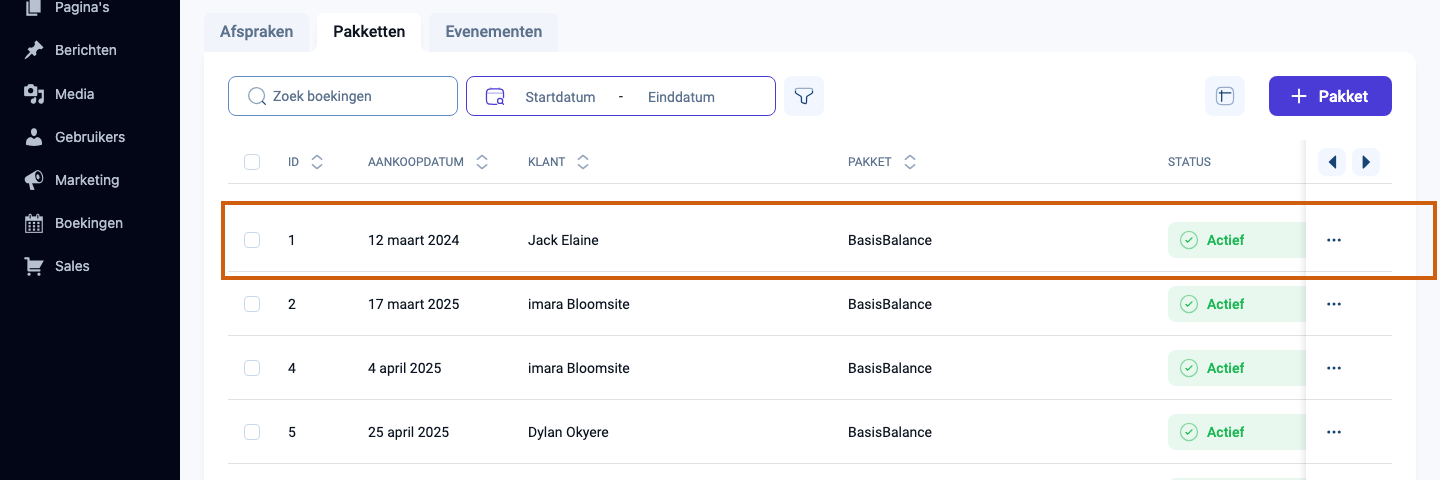Open the filter funnel icon
The image size is (1440, 480).
(803, 96)
